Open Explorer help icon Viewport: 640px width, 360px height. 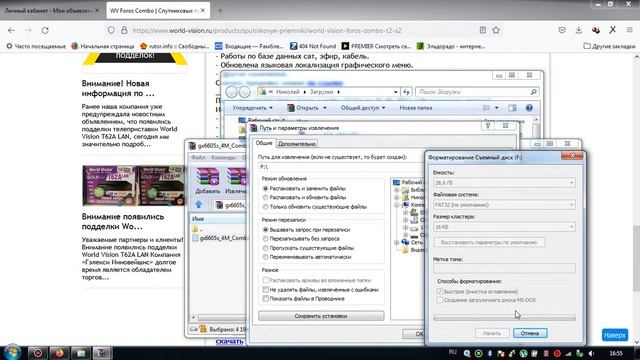[x=529, y=108]
